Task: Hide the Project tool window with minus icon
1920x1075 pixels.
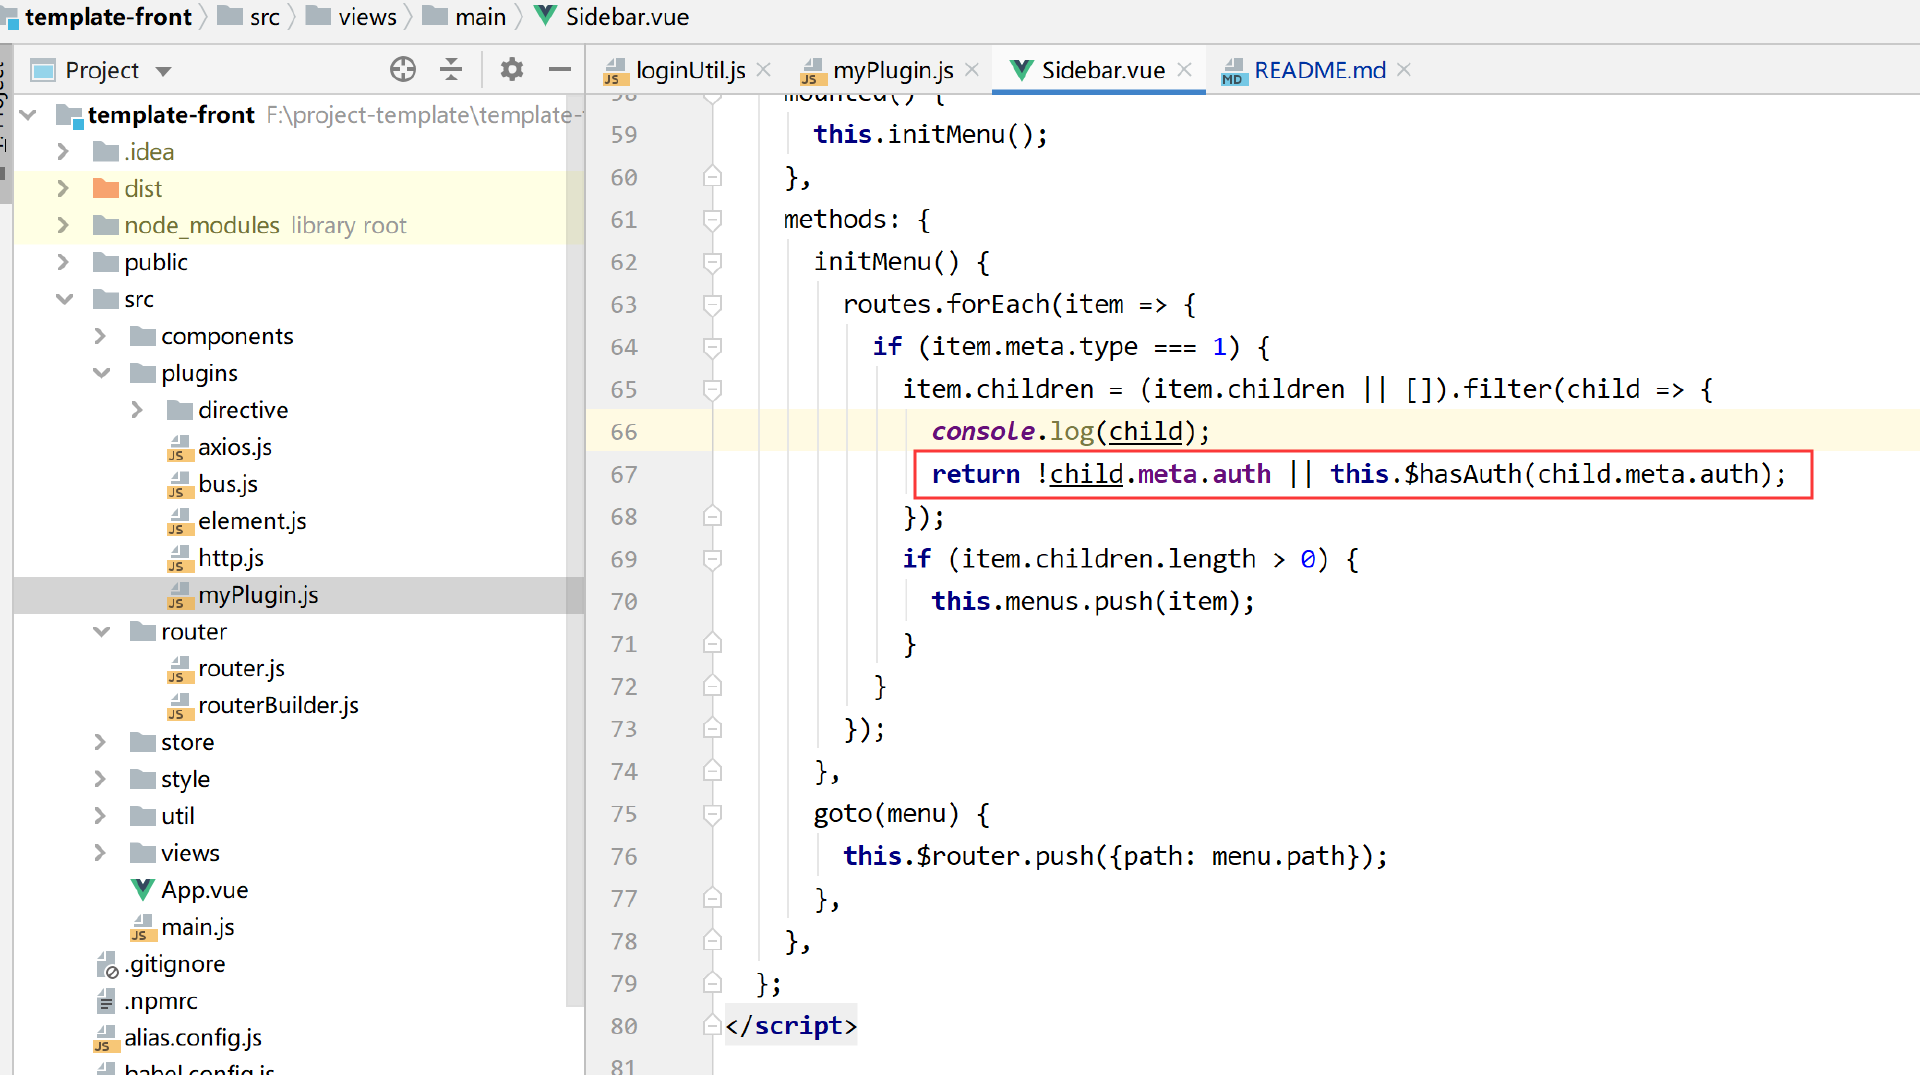Action: coord(560,69)
